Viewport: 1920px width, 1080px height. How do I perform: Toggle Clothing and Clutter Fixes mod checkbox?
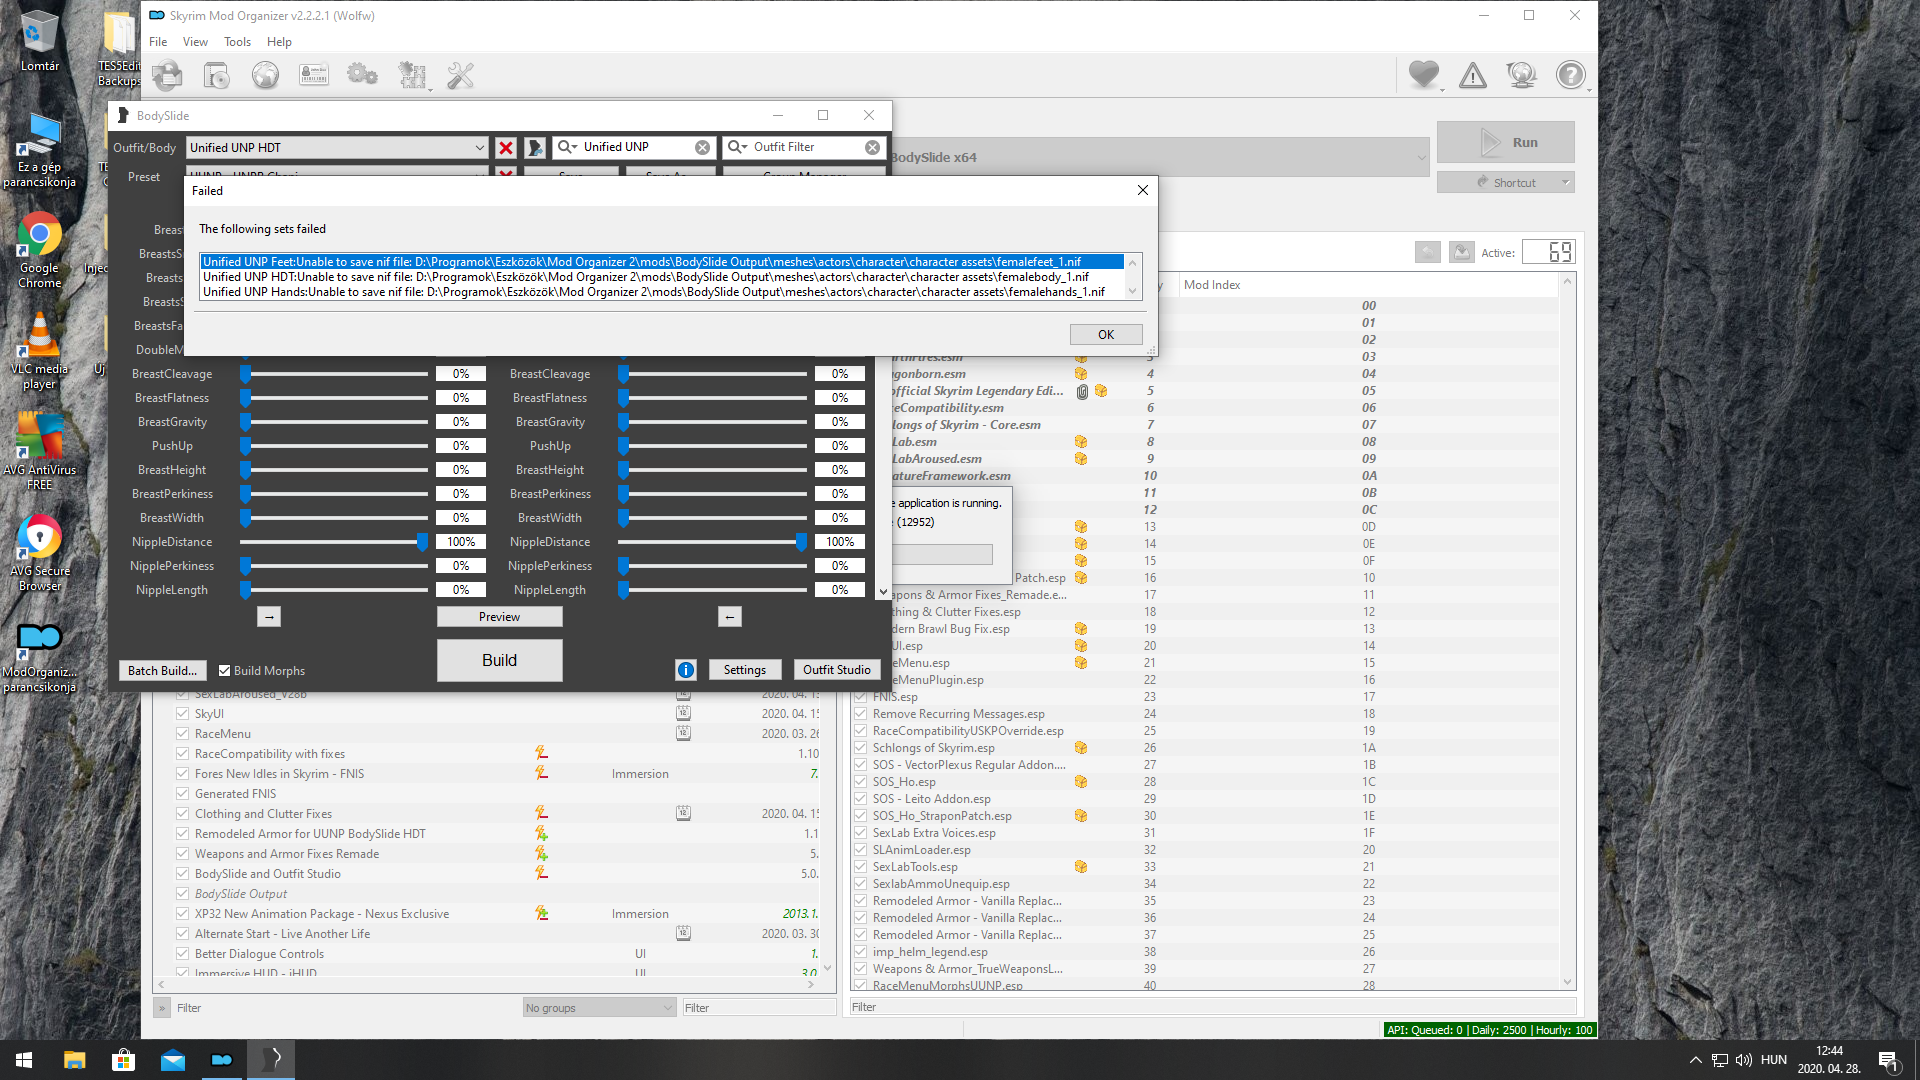tap(182, 814)
